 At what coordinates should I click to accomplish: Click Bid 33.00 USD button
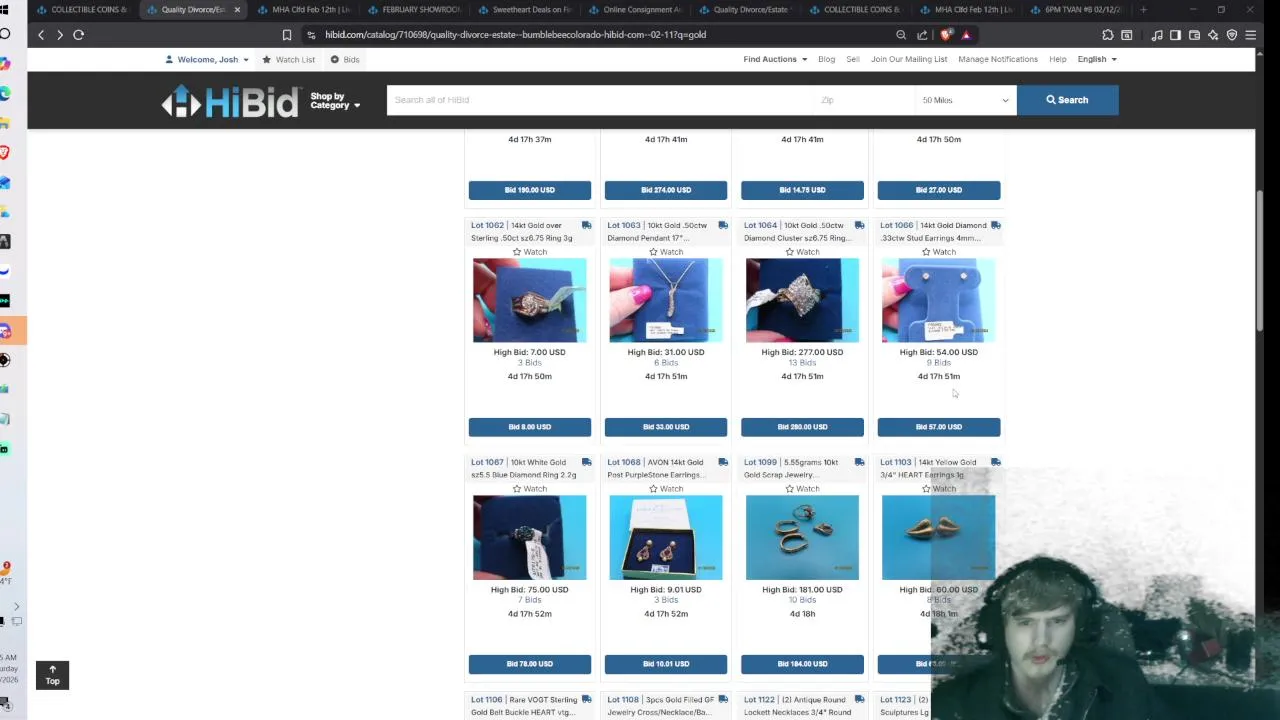click(665, 427)
